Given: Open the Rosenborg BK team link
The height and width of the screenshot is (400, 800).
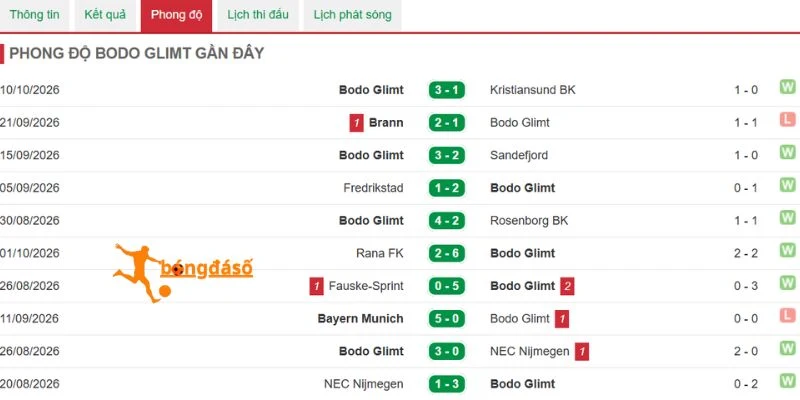Looking at the screenshot, I should 529,221.
